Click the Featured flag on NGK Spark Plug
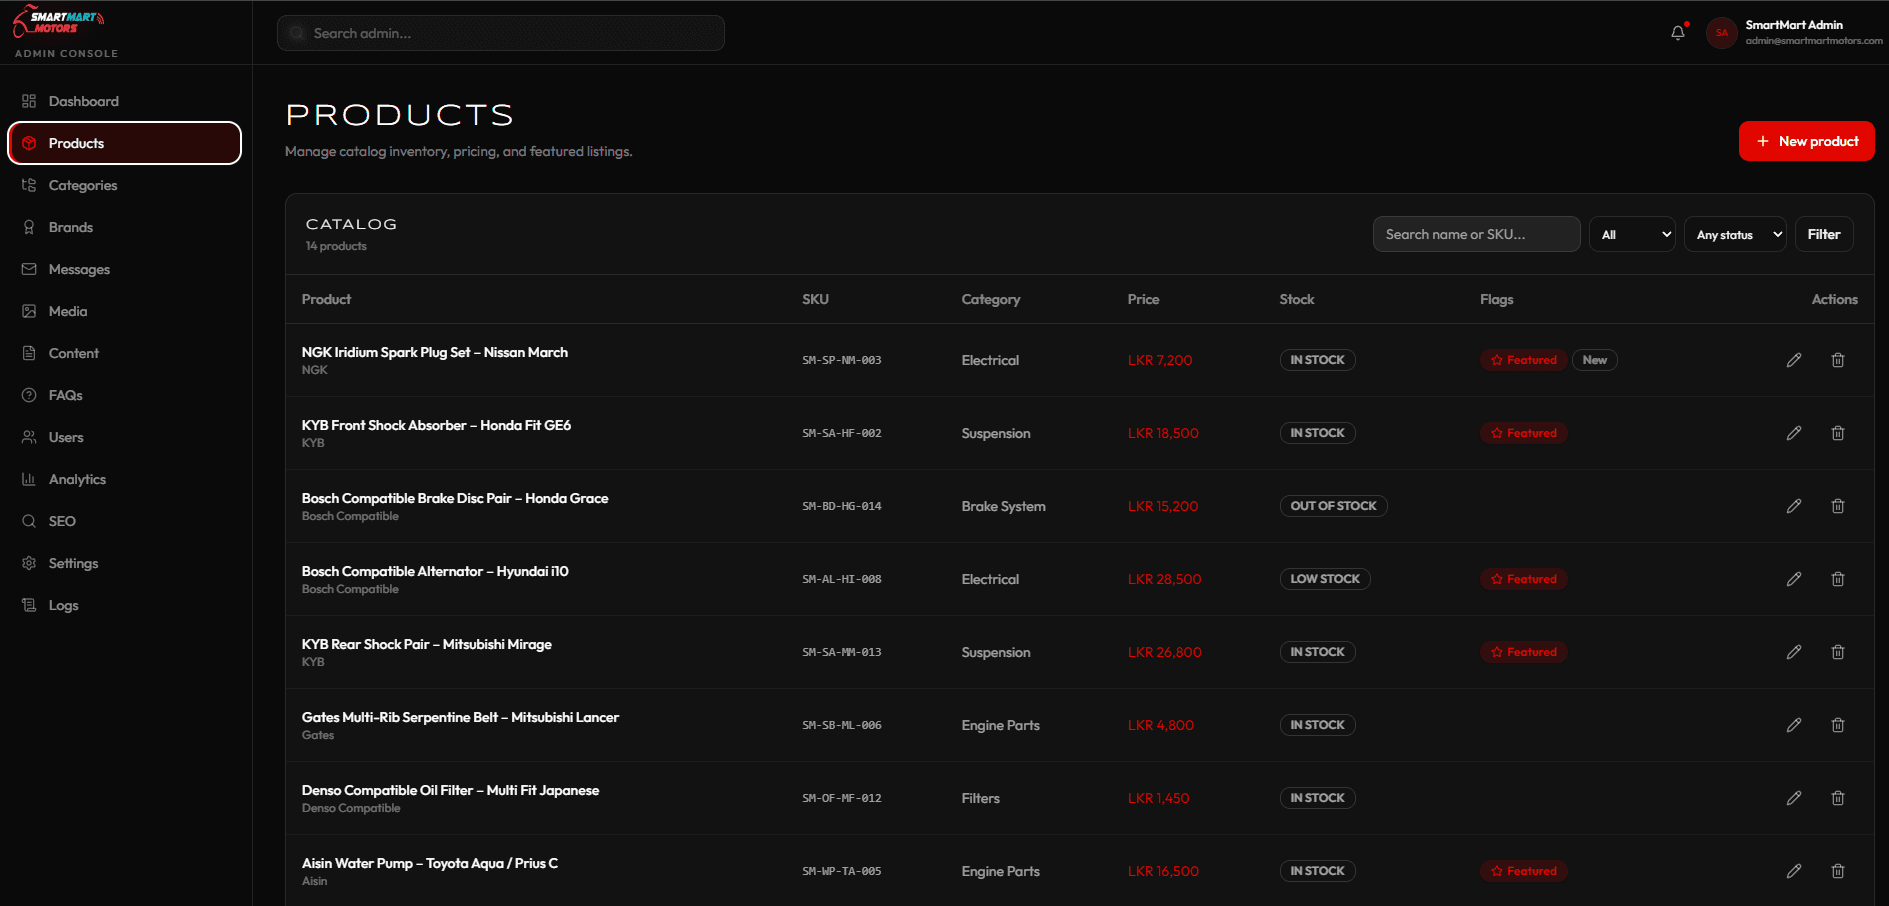1889x906 pixels. [x=1523, y=360]
